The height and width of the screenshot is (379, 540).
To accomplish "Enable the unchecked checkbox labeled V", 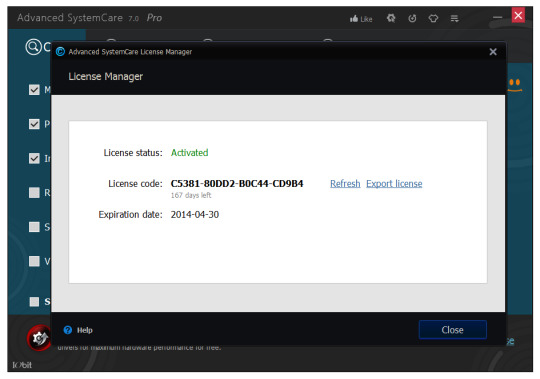I will [34, 261].
